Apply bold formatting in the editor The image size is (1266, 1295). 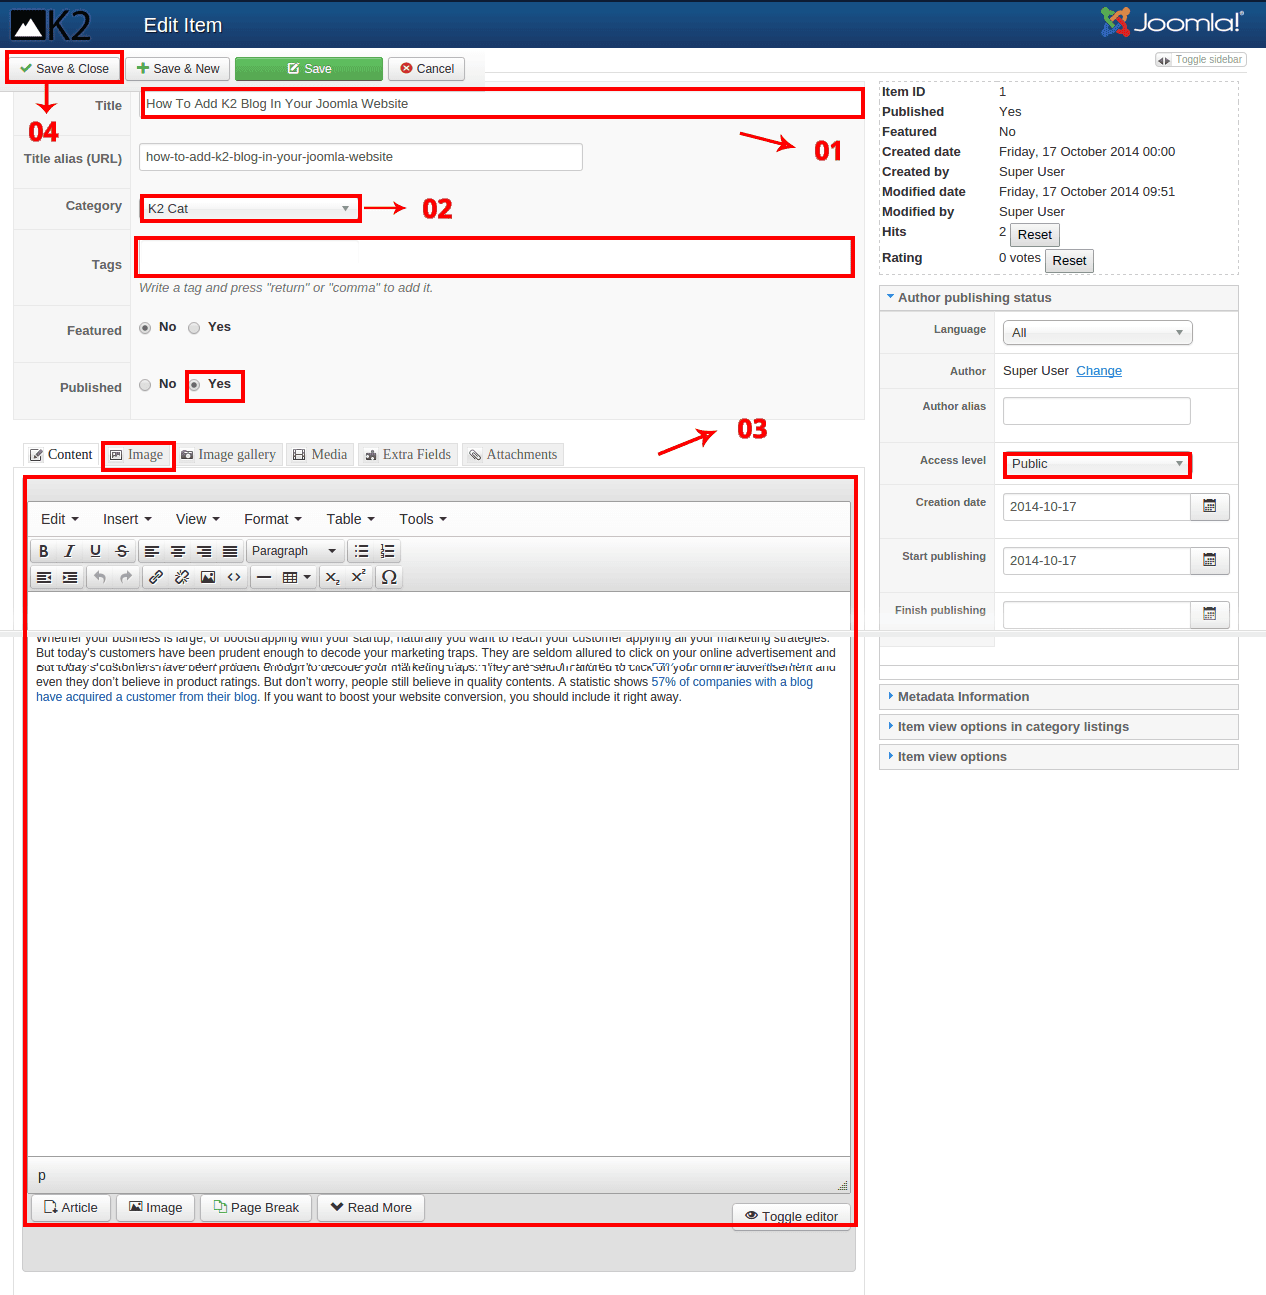click(x=44, y=551)
